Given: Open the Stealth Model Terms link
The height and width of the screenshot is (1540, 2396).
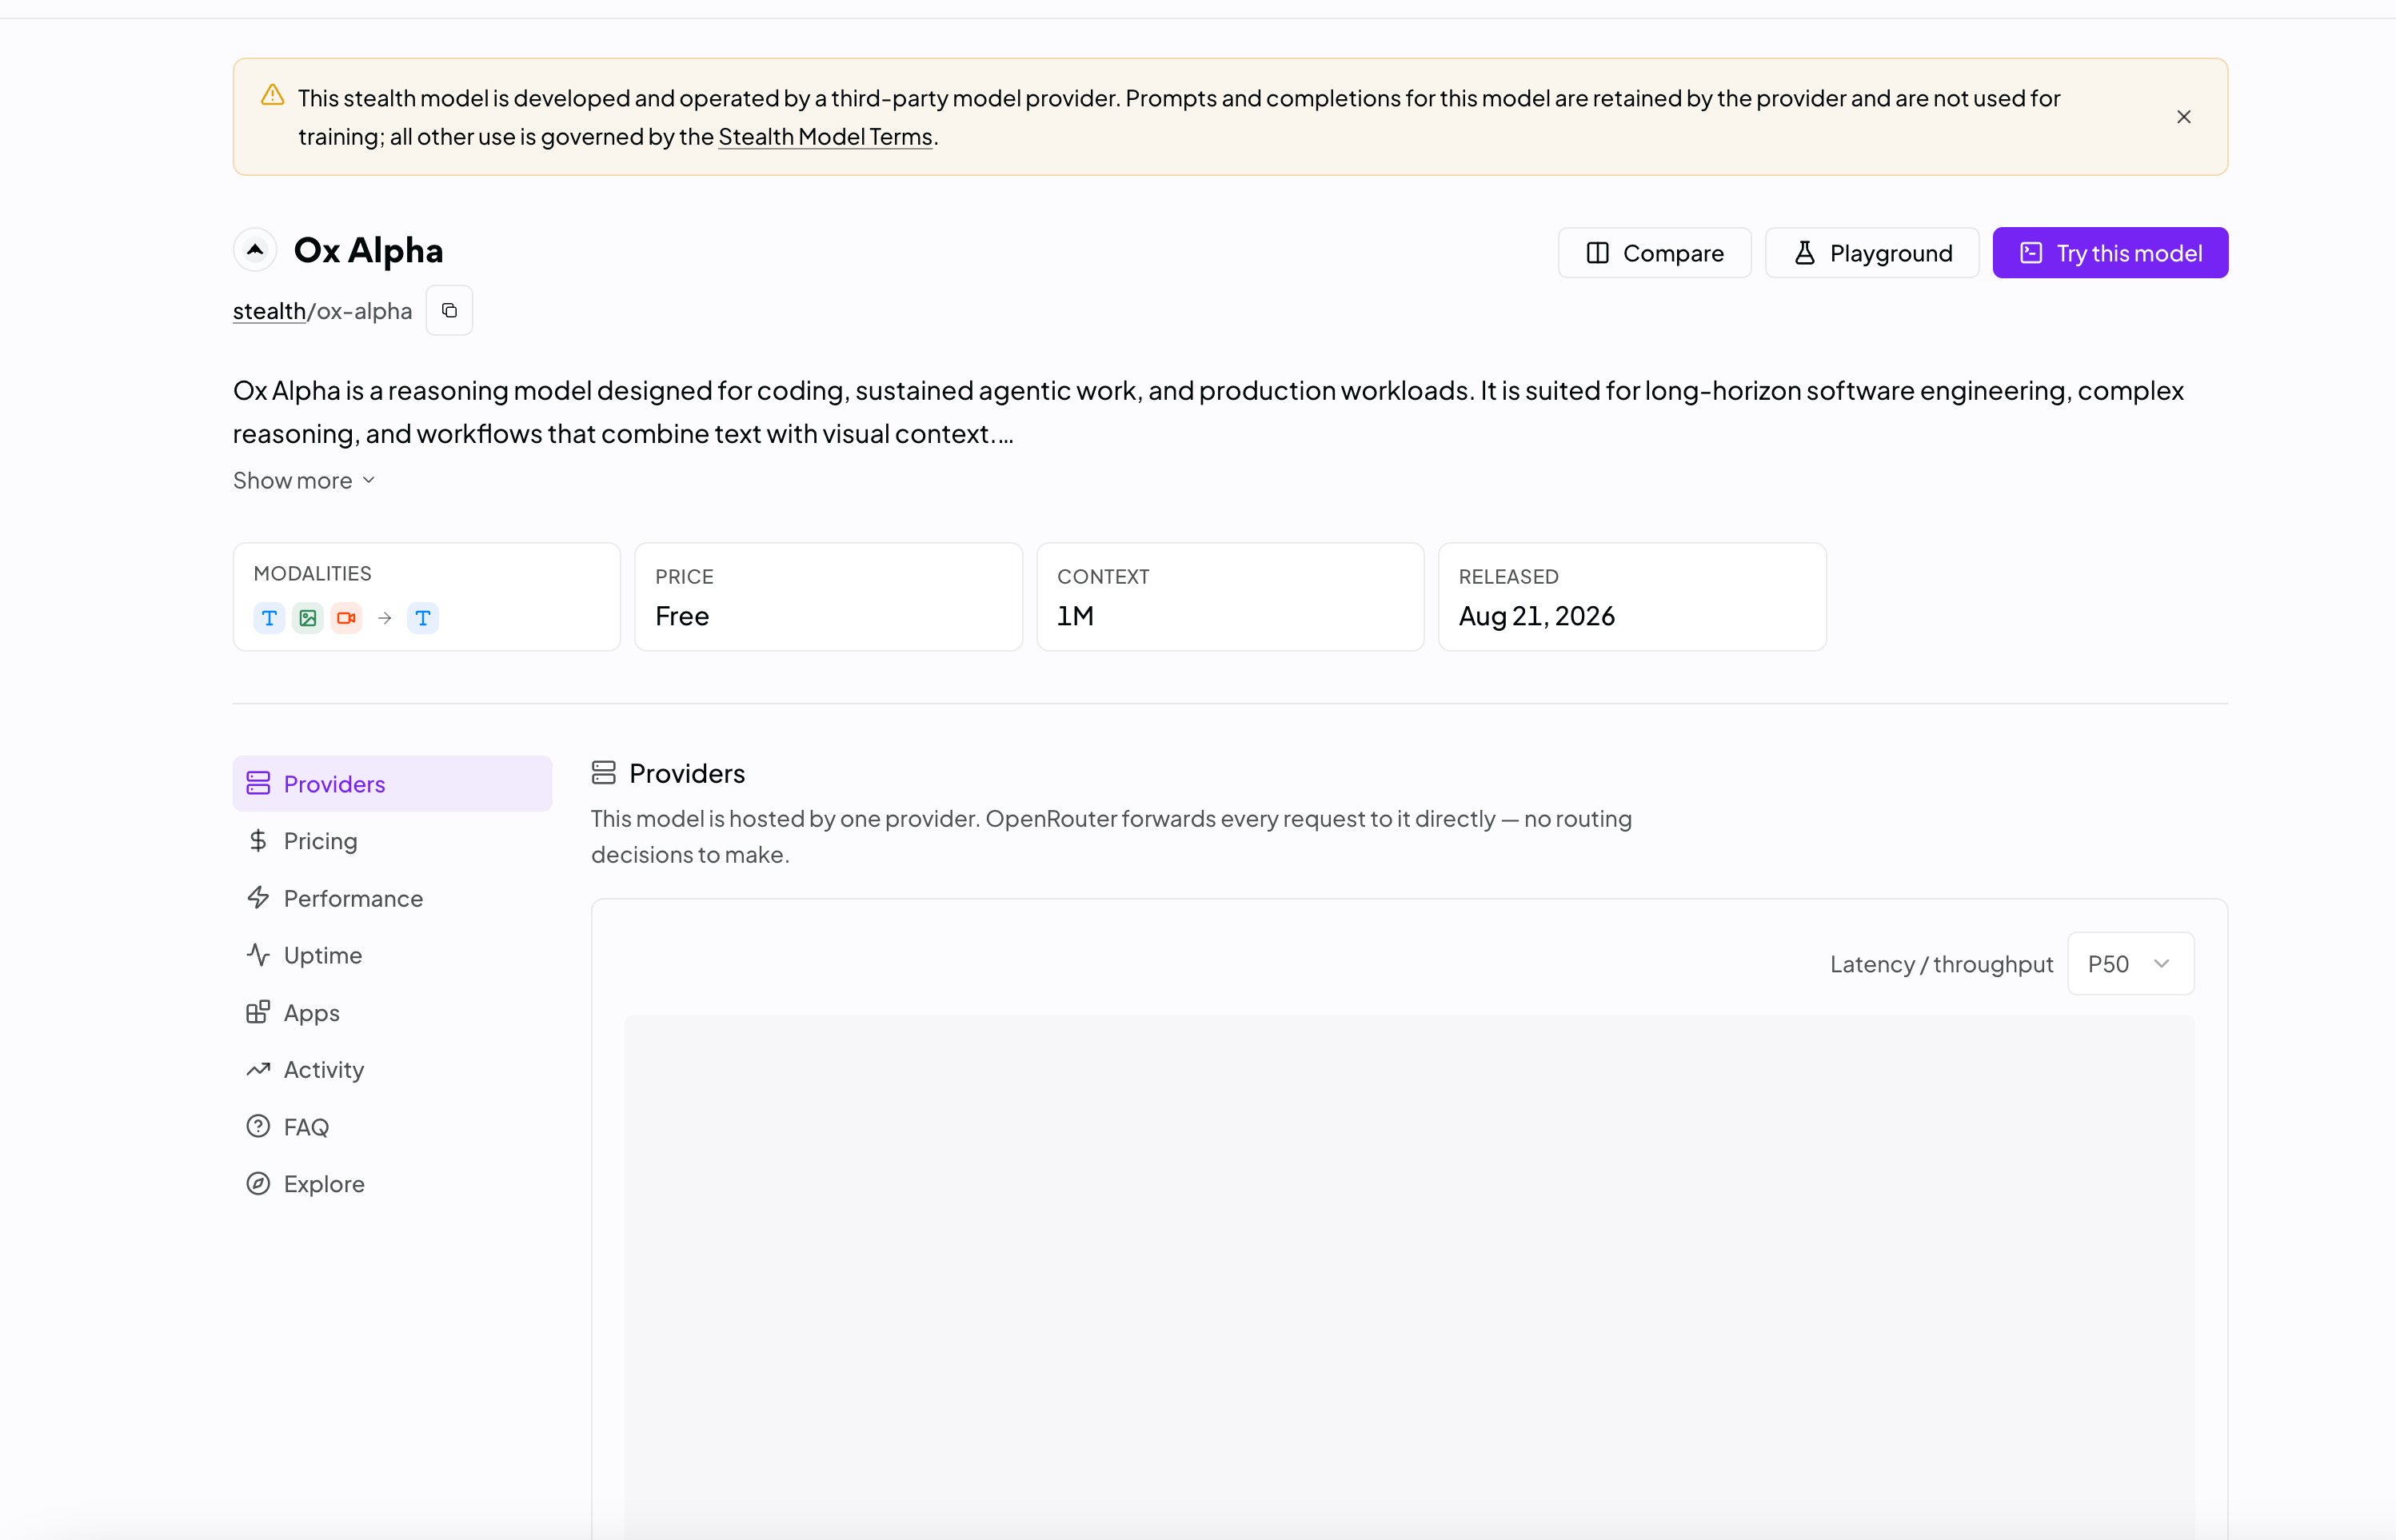Looking at the screenshot, I should (x=825, y=136).
